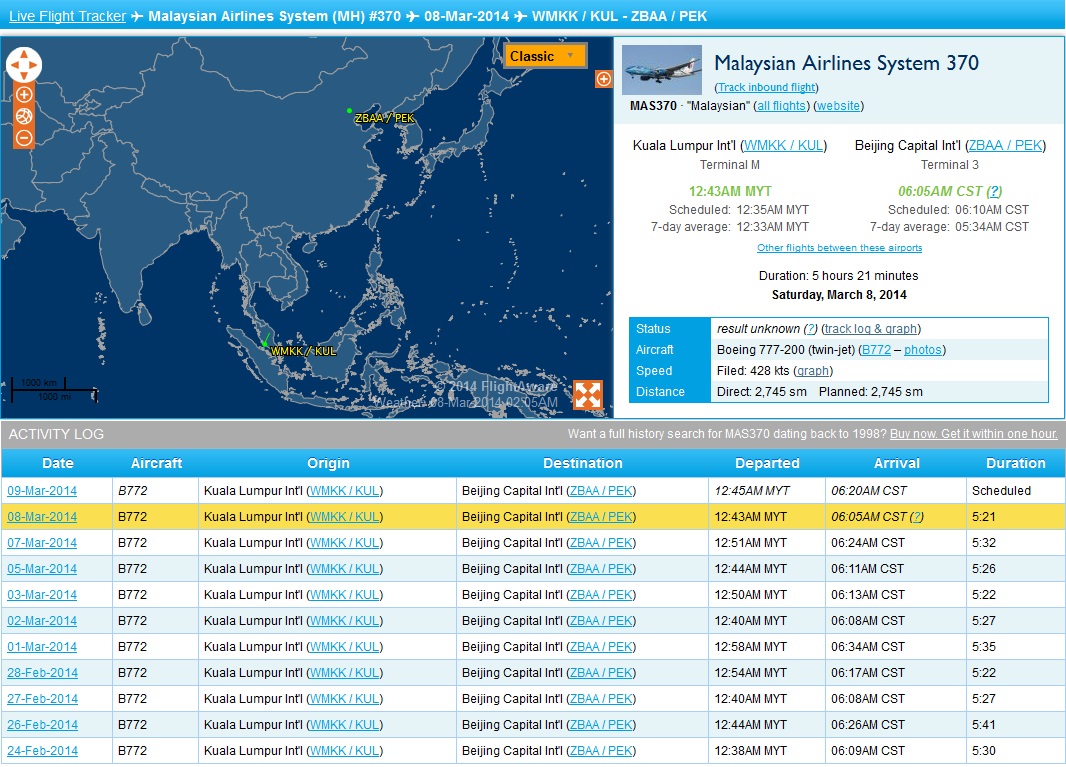Open the 26-Feb-2014 flight entry

tap(42, 725)
